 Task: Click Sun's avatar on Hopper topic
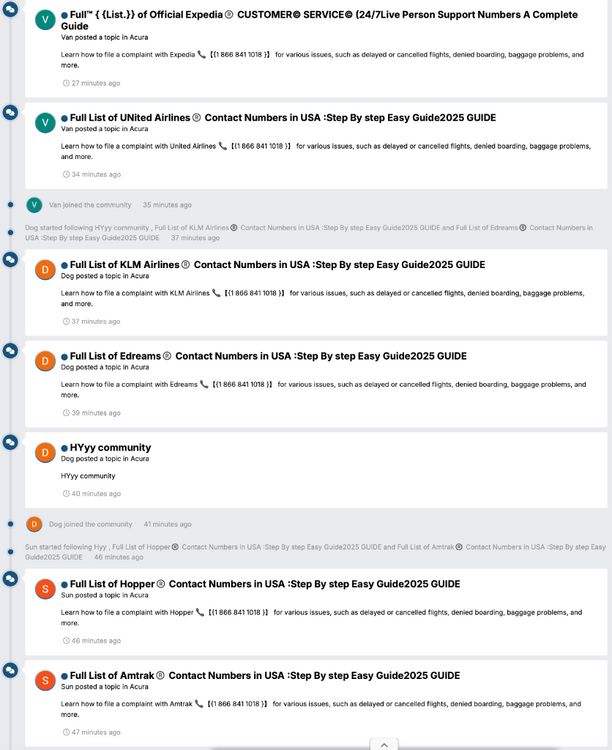click(x=45, y=589)
